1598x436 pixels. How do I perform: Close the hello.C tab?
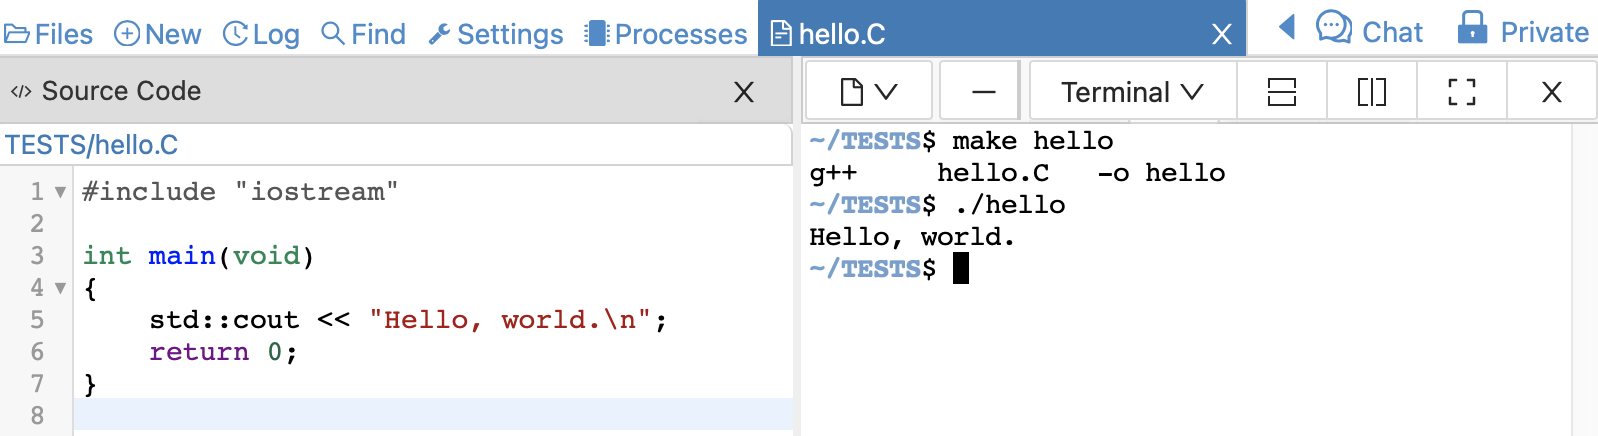1221,35
